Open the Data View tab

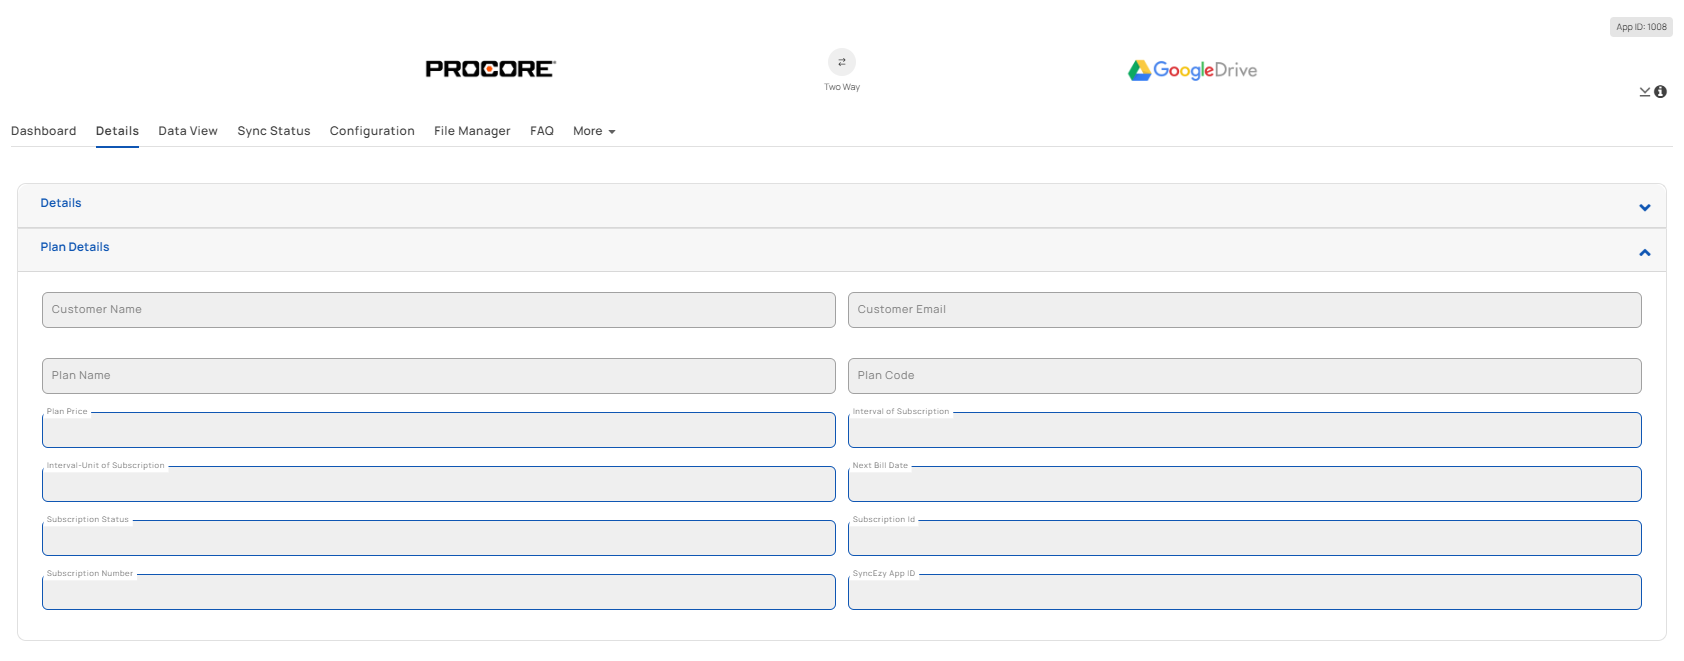pos(187,131)
